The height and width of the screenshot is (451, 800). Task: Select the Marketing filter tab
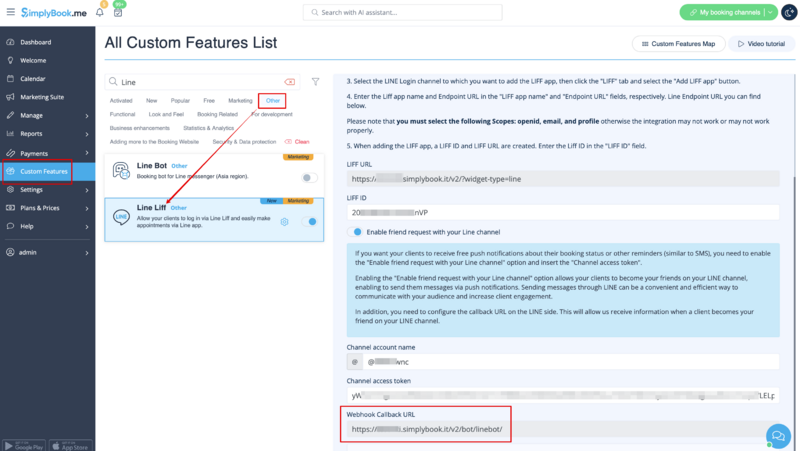click(x=240, y=101)
